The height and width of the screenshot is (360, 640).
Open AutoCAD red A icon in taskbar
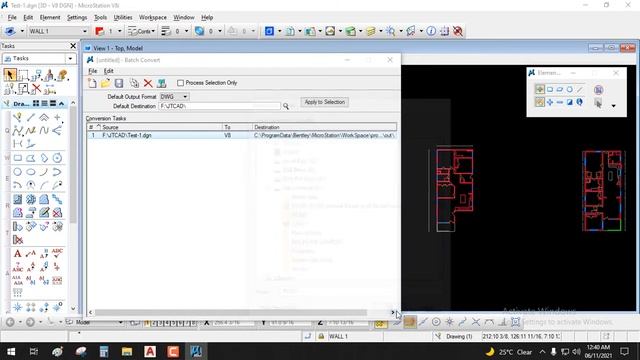point(150,351)
